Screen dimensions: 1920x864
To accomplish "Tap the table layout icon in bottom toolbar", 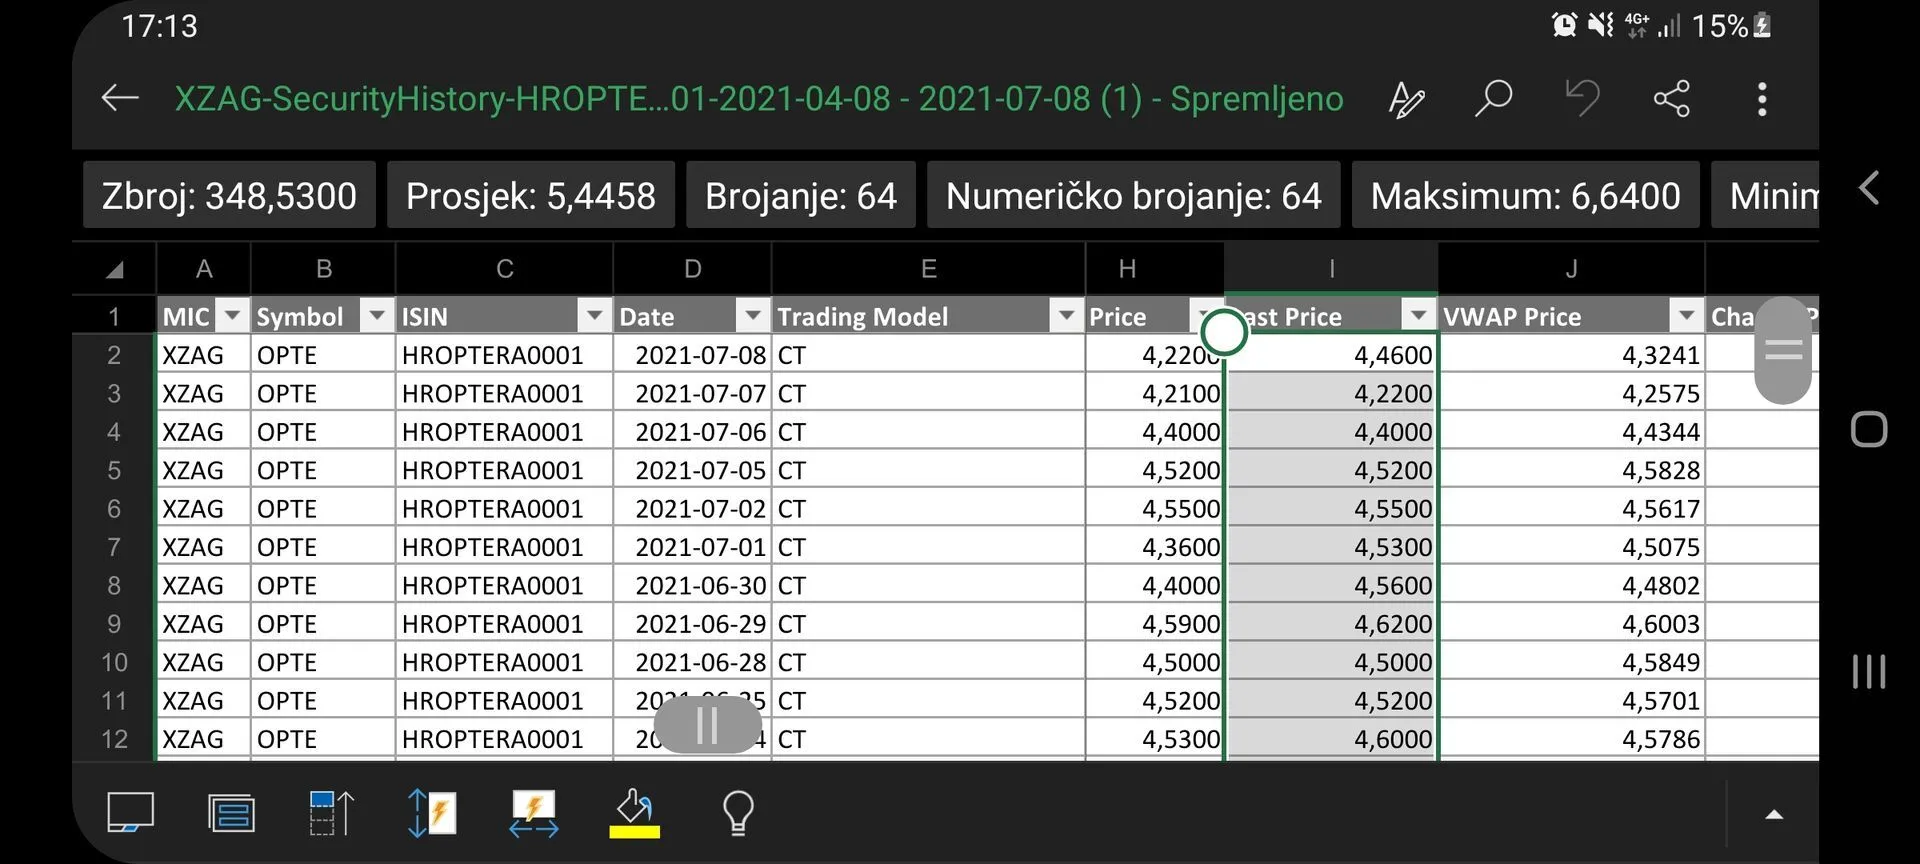I will [231, 813].
